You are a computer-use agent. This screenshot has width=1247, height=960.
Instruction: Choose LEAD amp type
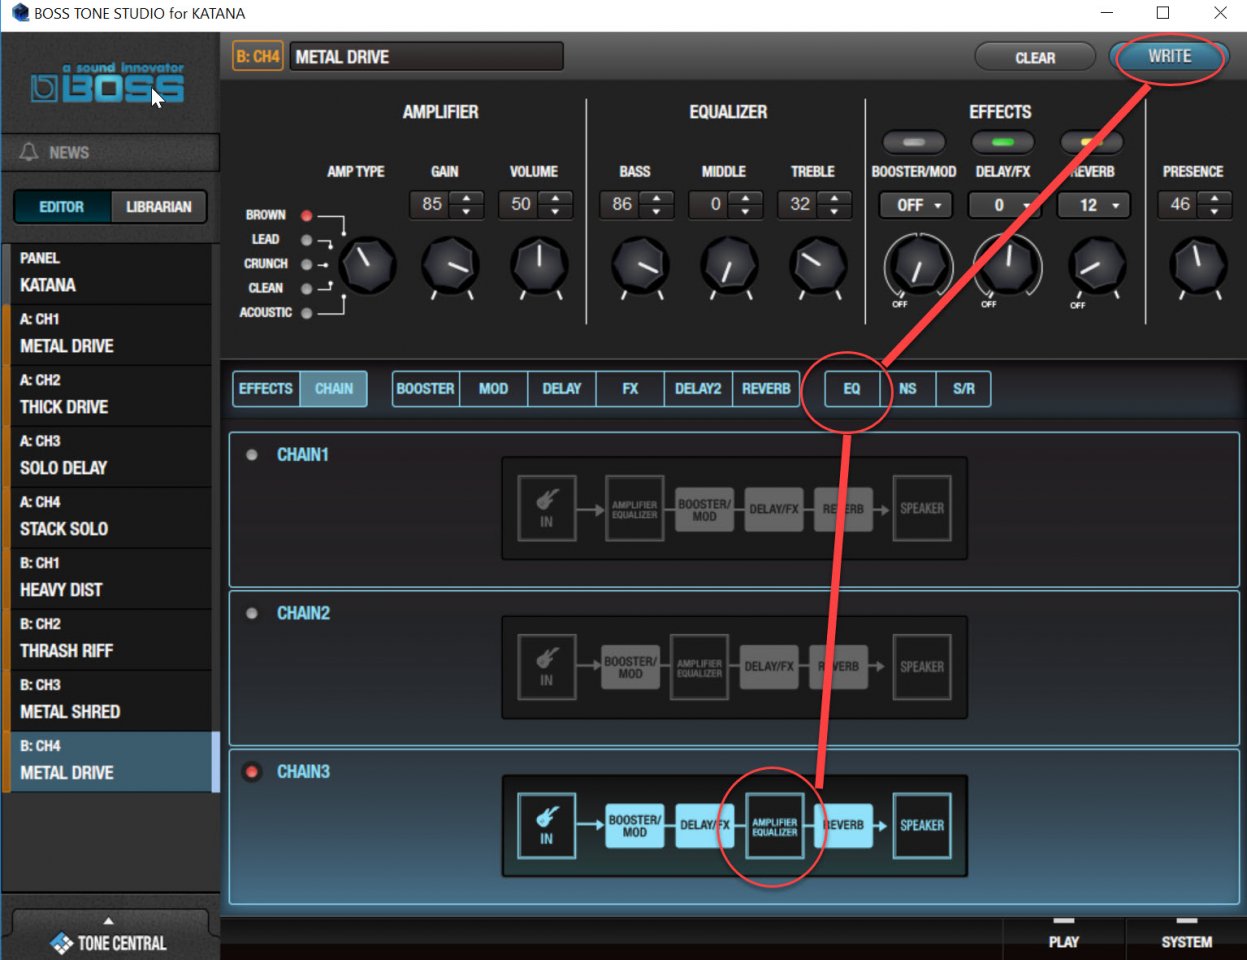[307, 240]
